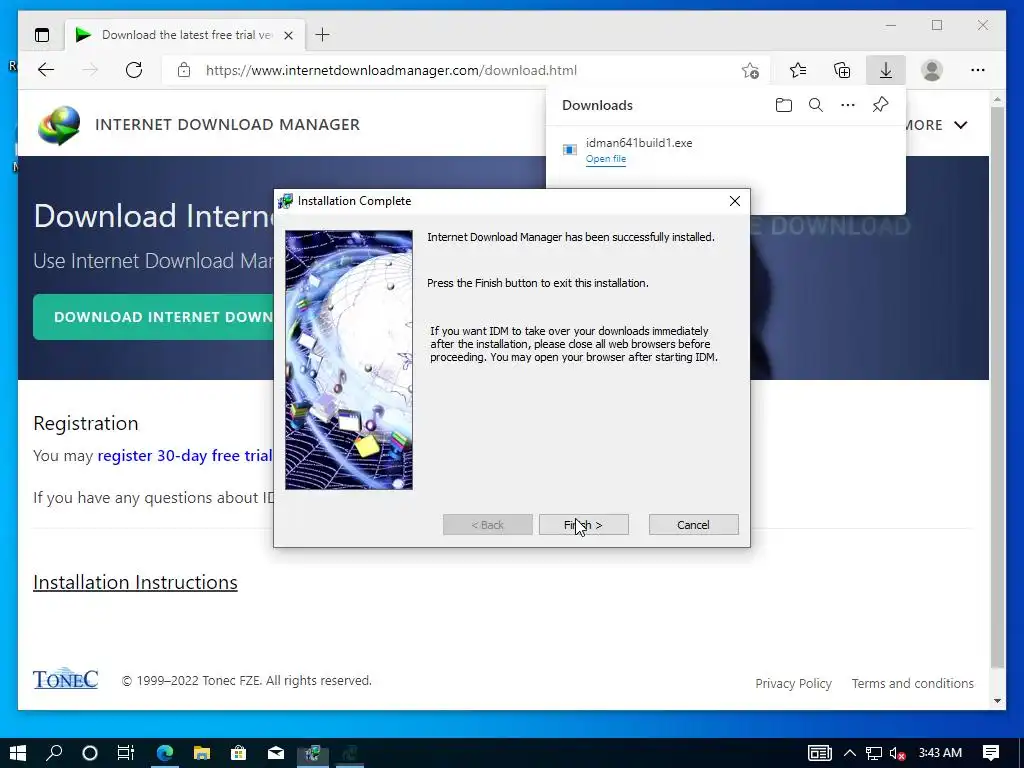1024x768 pixels.
Task: Click the address bar URL
Action: 391,70
